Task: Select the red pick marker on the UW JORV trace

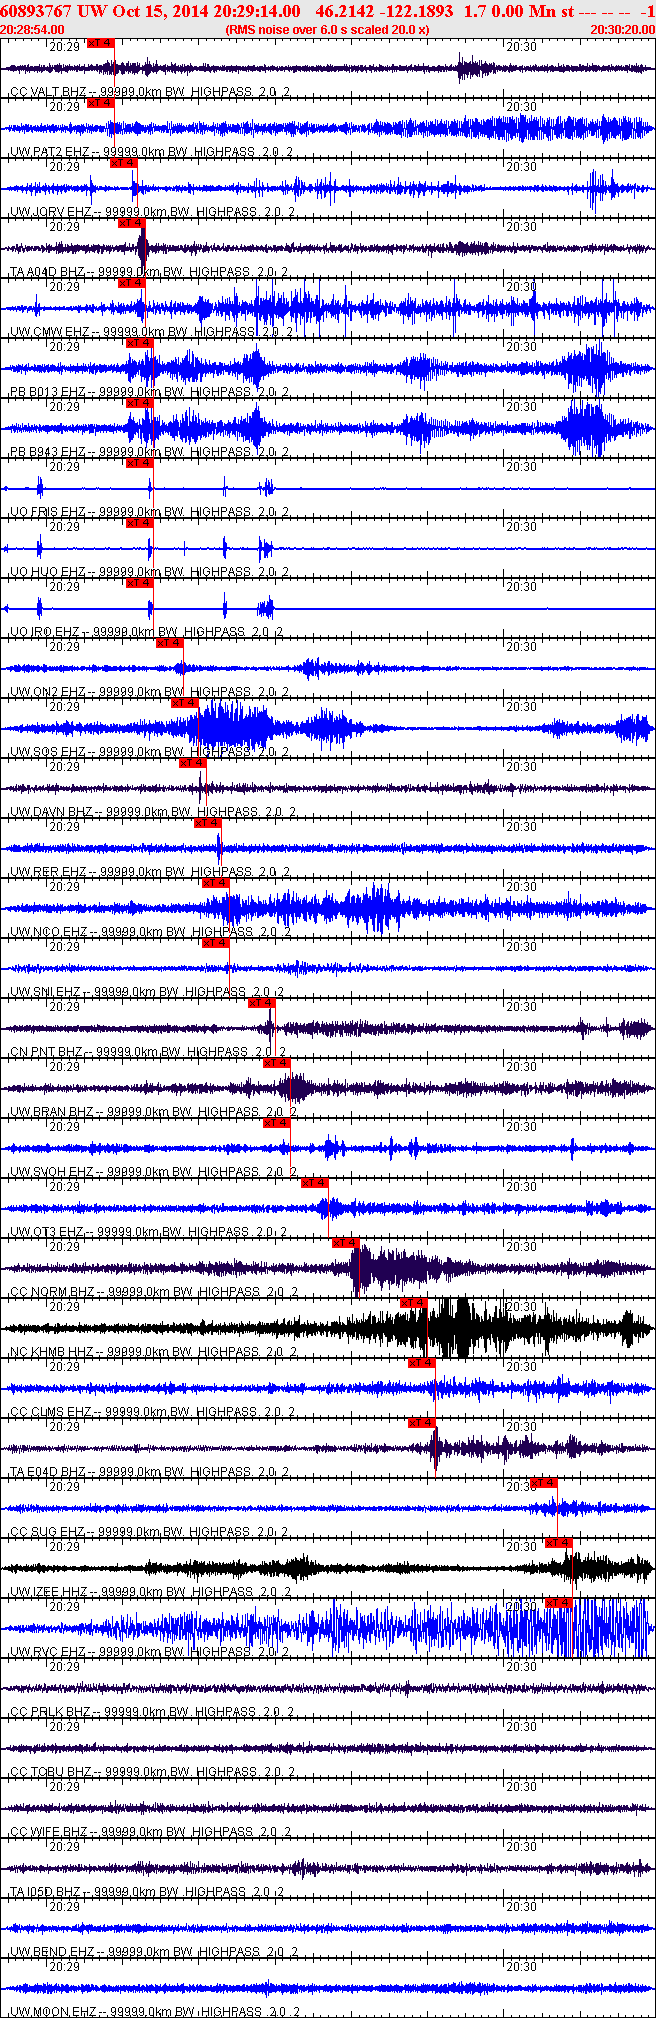Action: (123, 163)
